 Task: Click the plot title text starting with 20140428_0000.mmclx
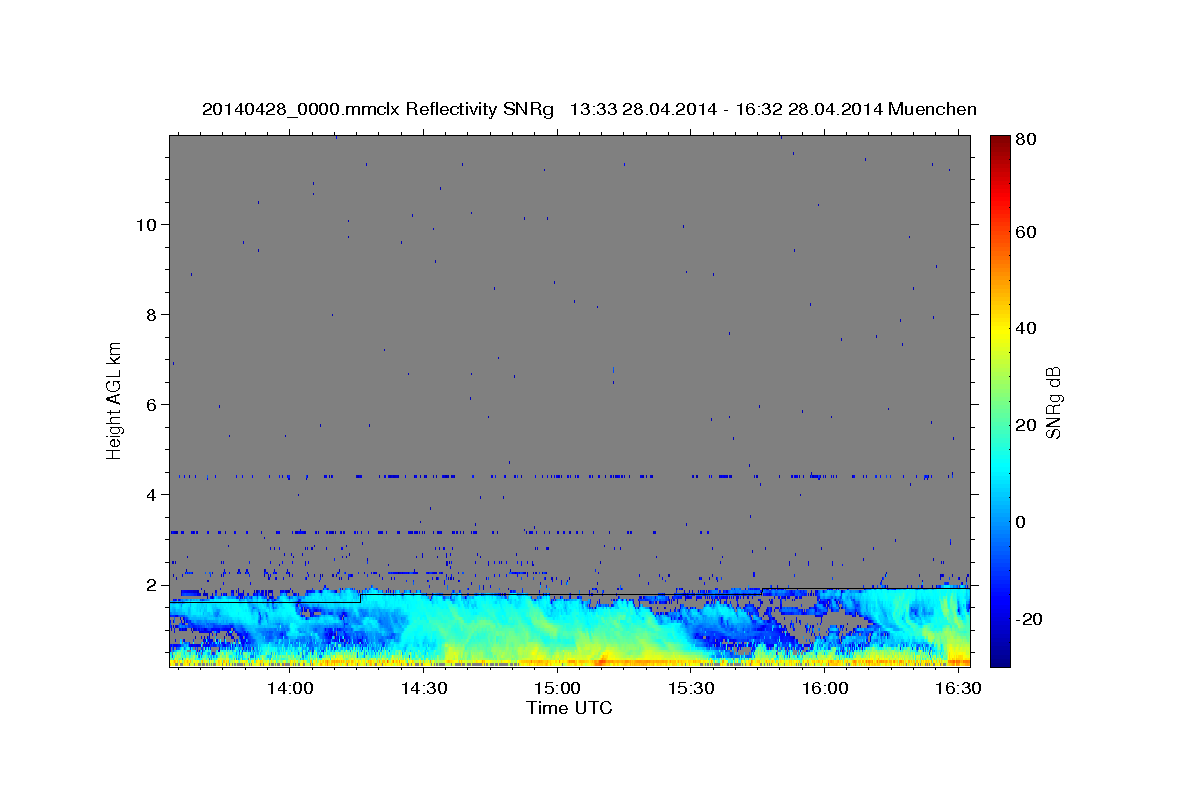point(589,109)
